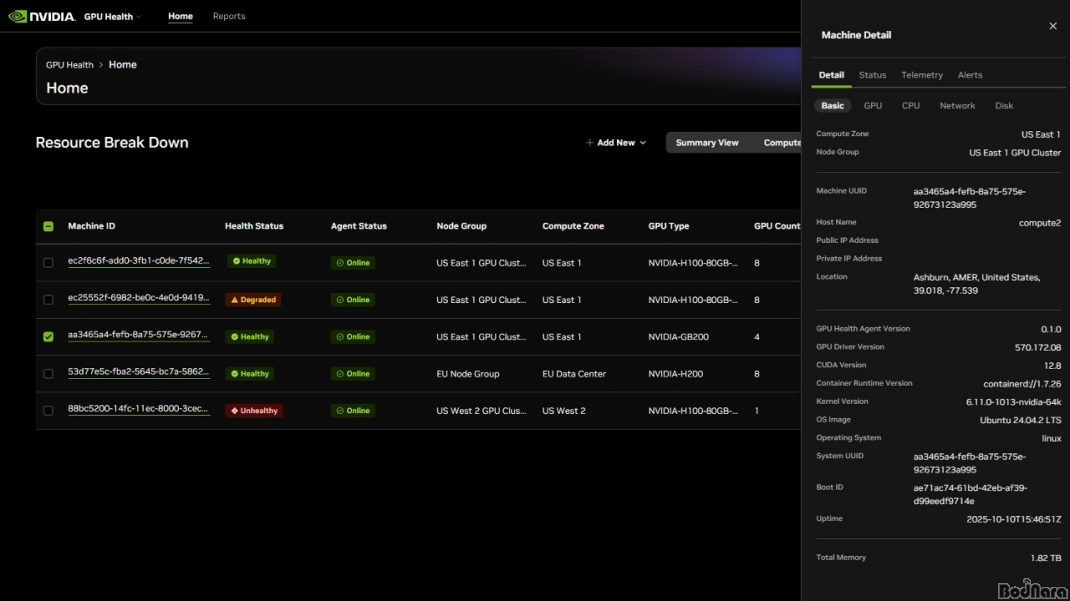Select the Network sub-tab
This screenshot has width=1070, height=601.
coord(956,106)
